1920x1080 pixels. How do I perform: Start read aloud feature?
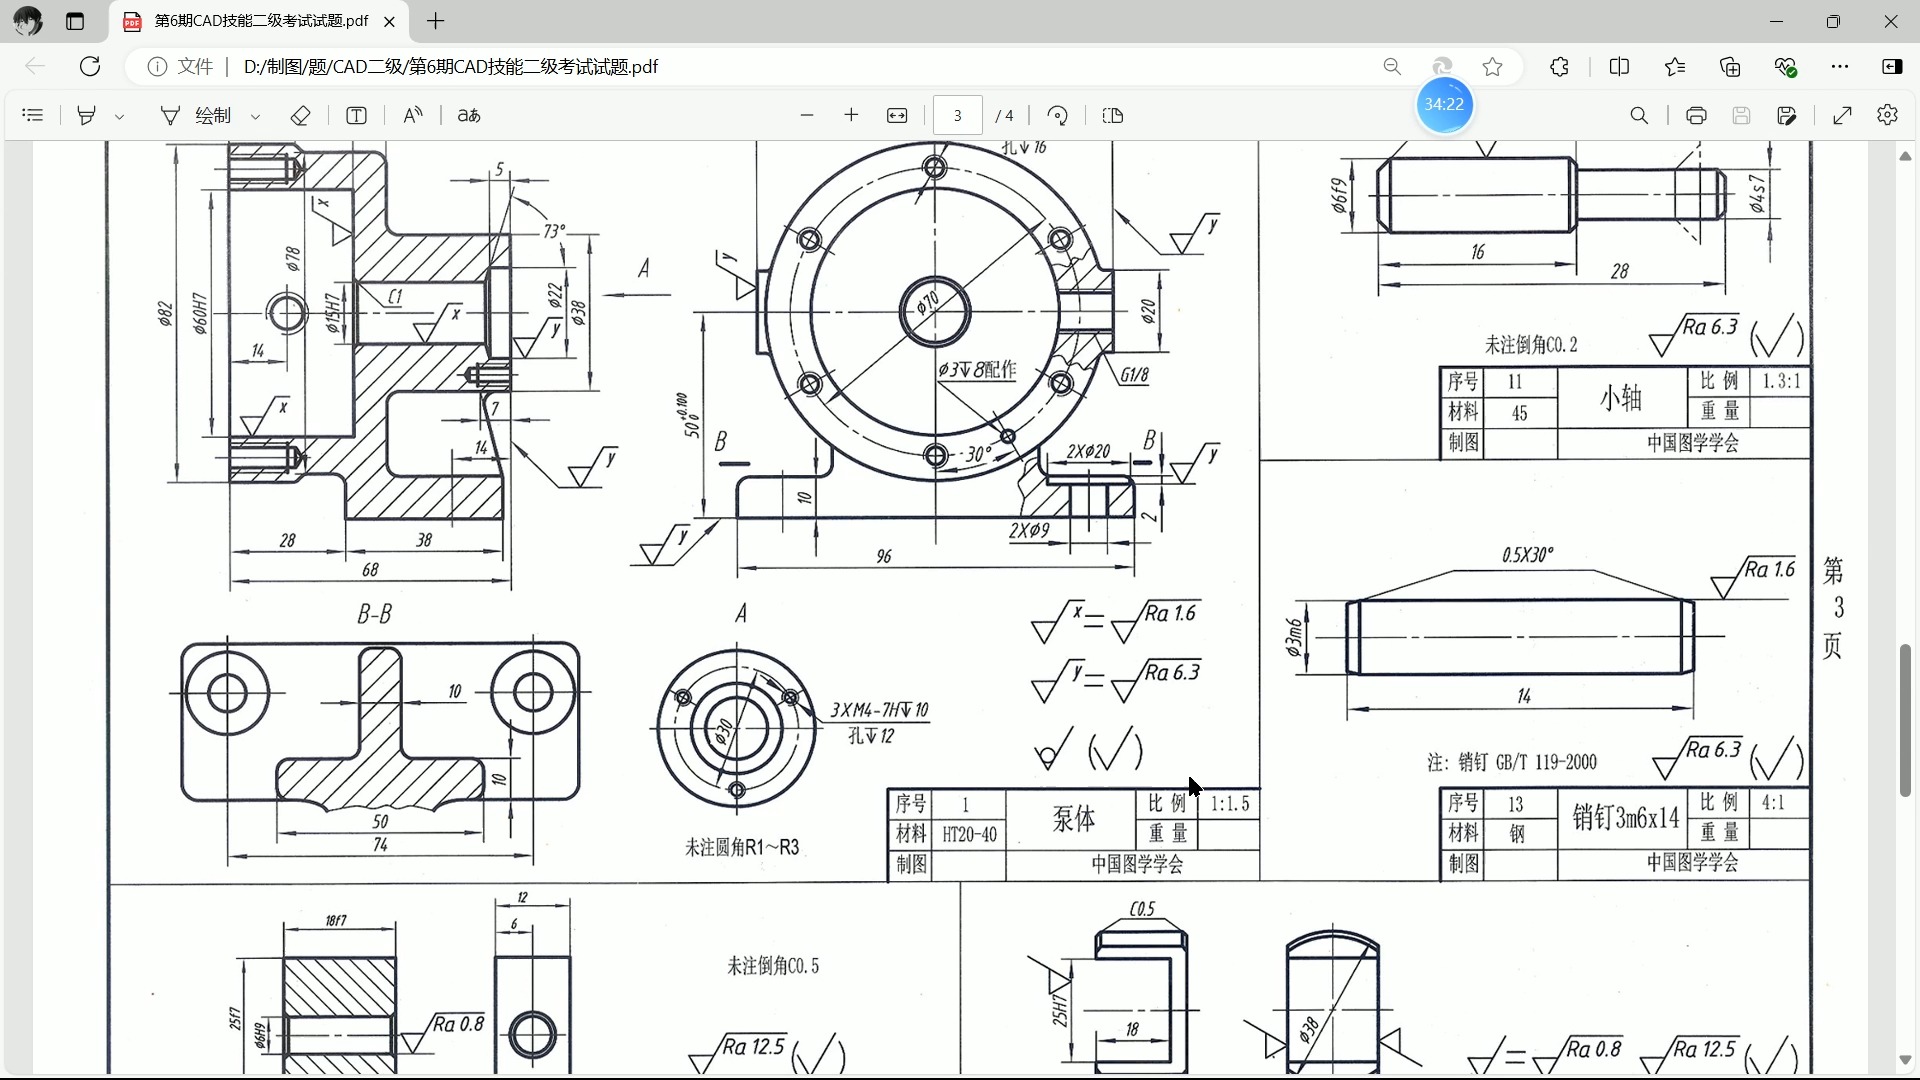tap(413, 115)
